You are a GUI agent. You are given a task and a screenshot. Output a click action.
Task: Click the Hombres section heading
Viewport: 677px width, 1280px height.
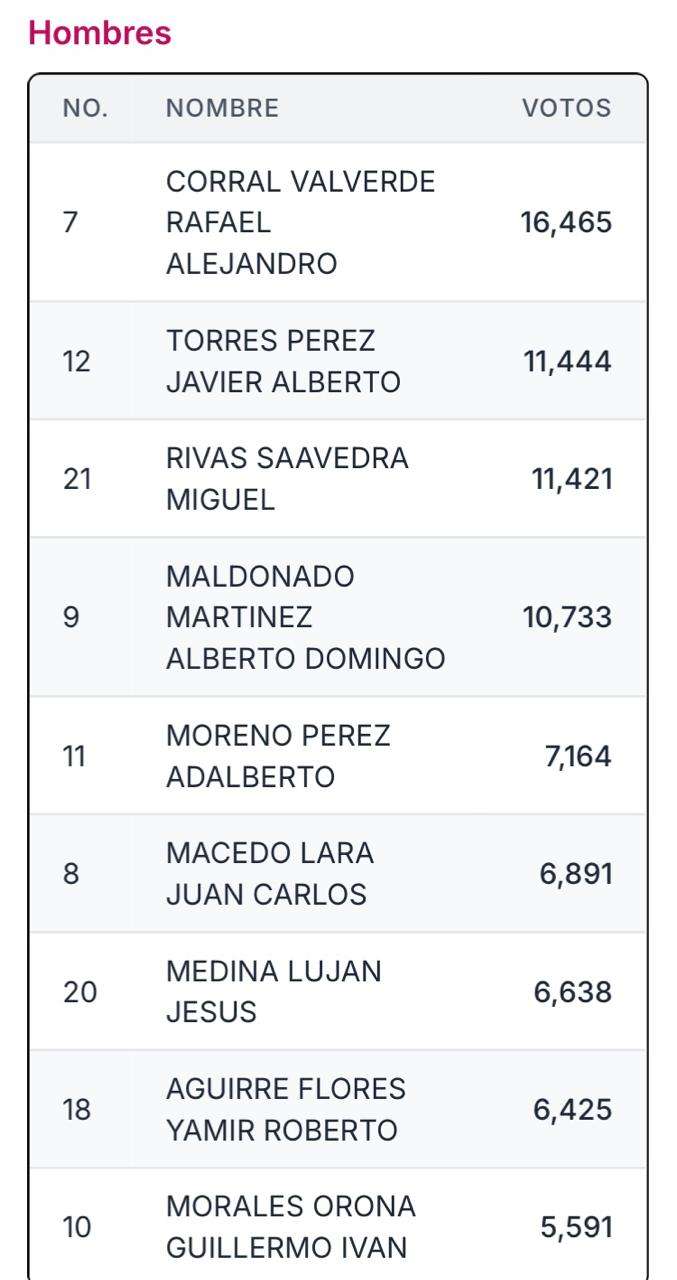pyautogui.click(x=100, y=33)
